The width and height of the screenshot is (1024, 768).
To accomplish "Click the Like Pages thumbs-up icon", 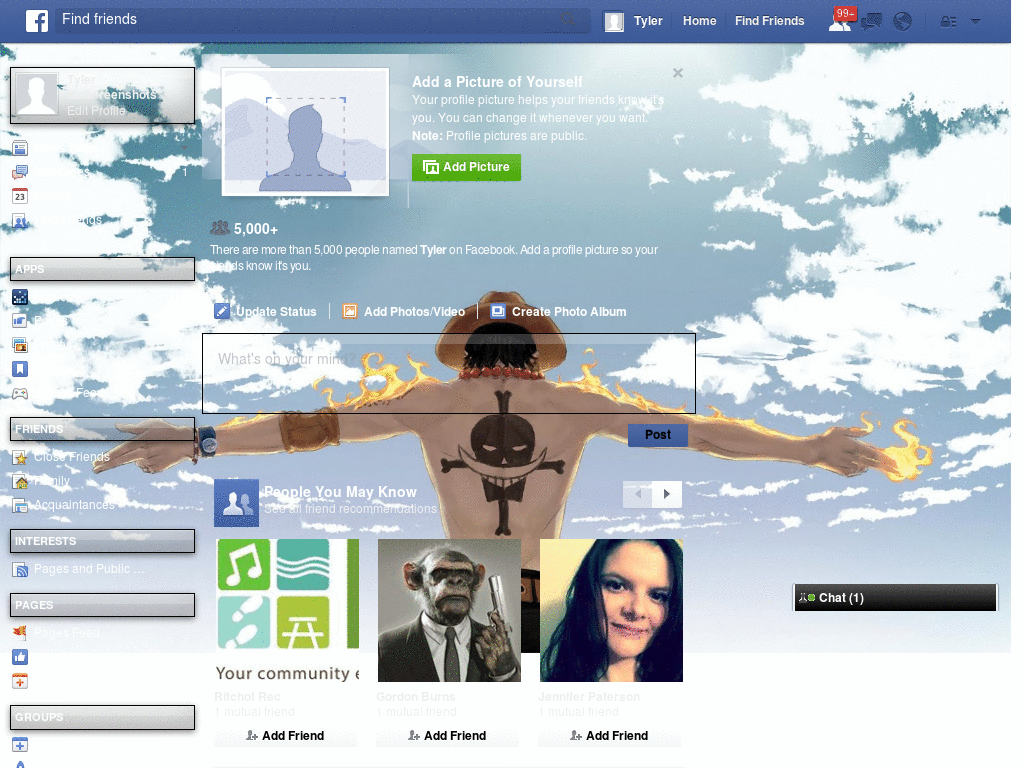I will (20, 657).
